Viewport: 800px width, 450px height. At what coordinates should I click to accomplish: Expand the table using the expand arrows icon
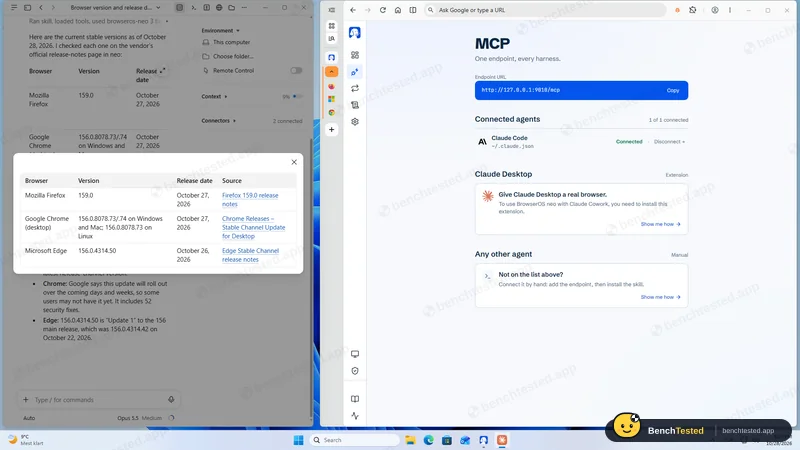[x=162, y=71]
